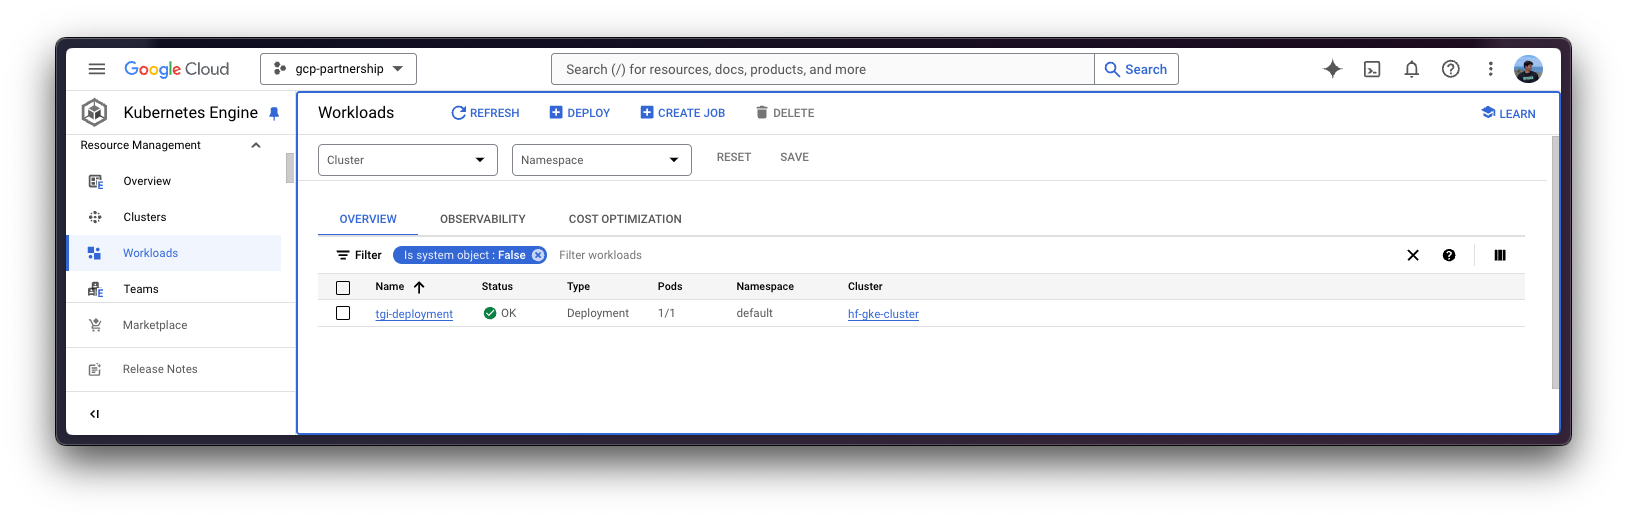Open the help question-mark menu
The image size is (1627, 519).
pyautogui.click(x=1450, y=69)
